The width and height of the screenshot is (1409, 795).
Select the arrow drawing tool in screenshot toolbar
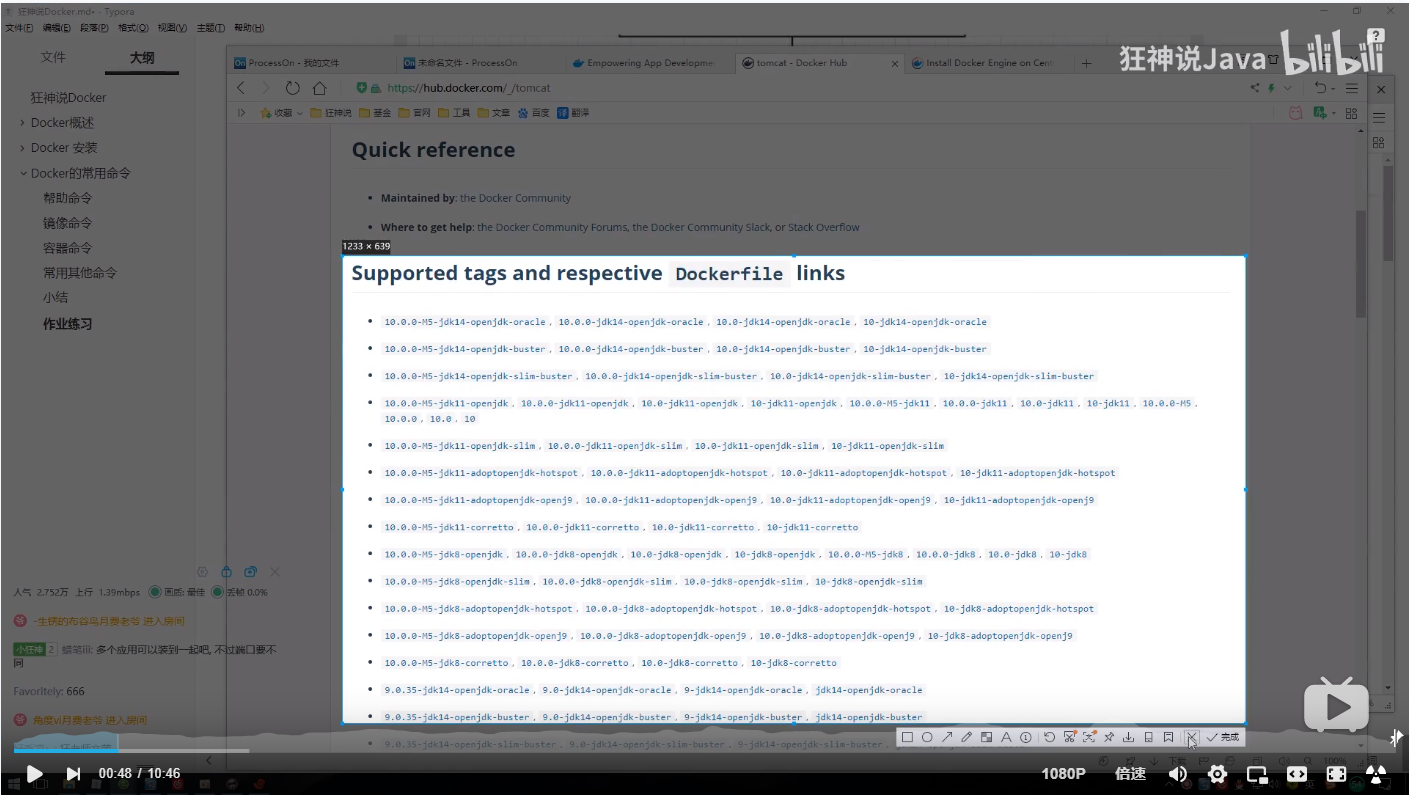(947, 737)
